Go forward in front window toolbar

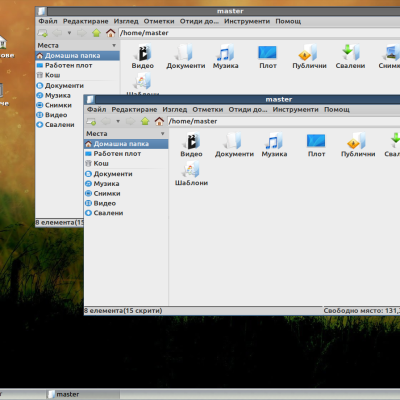tap(130, 121)
